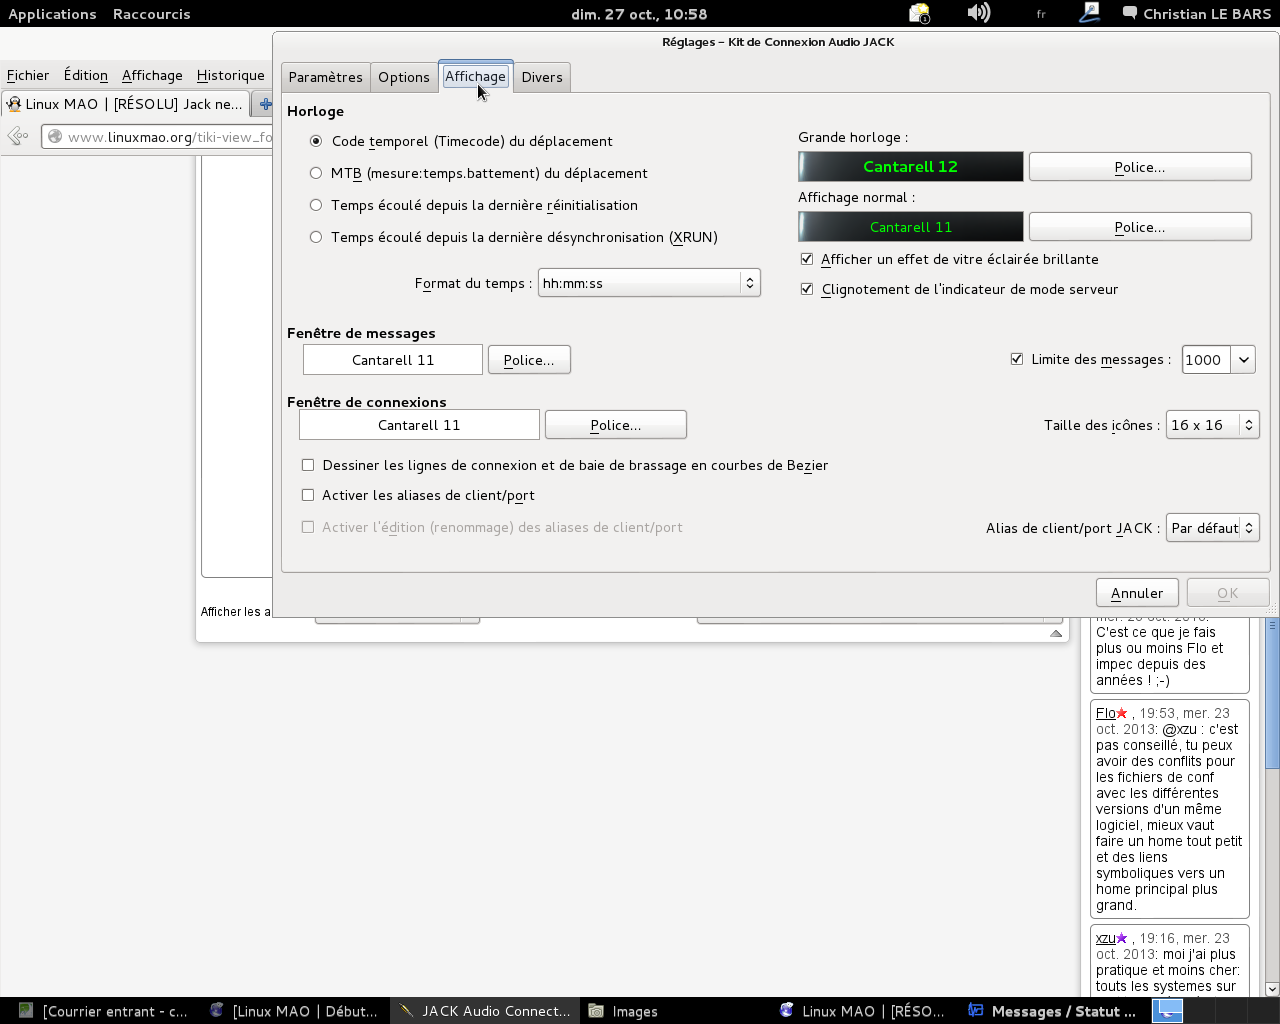1280x1024 pixels.
Task: Click Police button for Fenêtre de connexions
Action: click(616, 425)
